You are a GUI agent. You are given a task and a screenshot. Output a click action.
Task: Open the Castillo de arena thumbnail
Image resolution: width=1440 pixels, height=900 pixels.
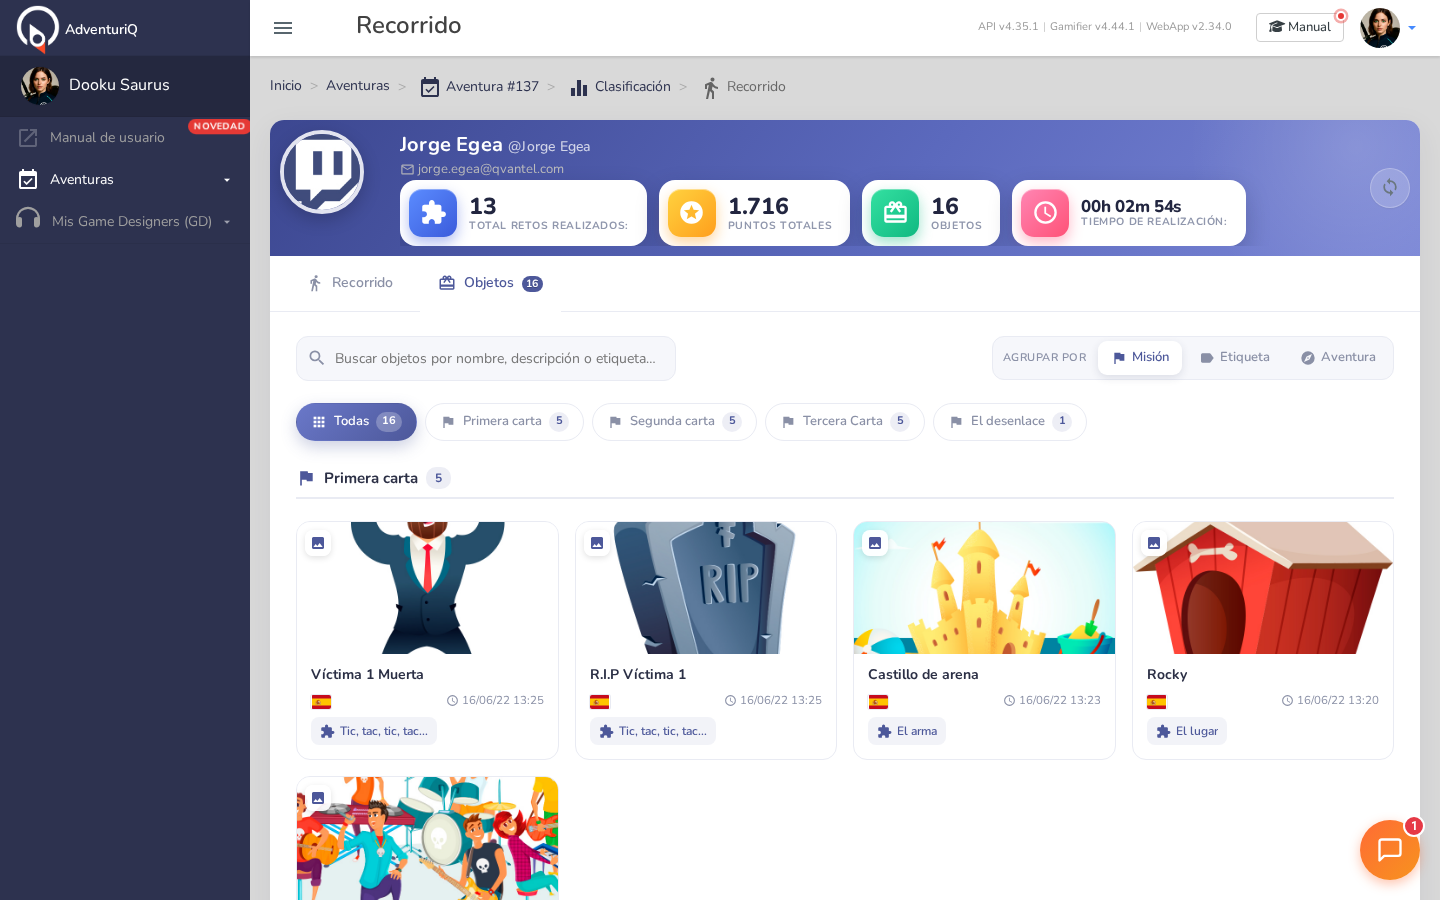pos(985,588)
